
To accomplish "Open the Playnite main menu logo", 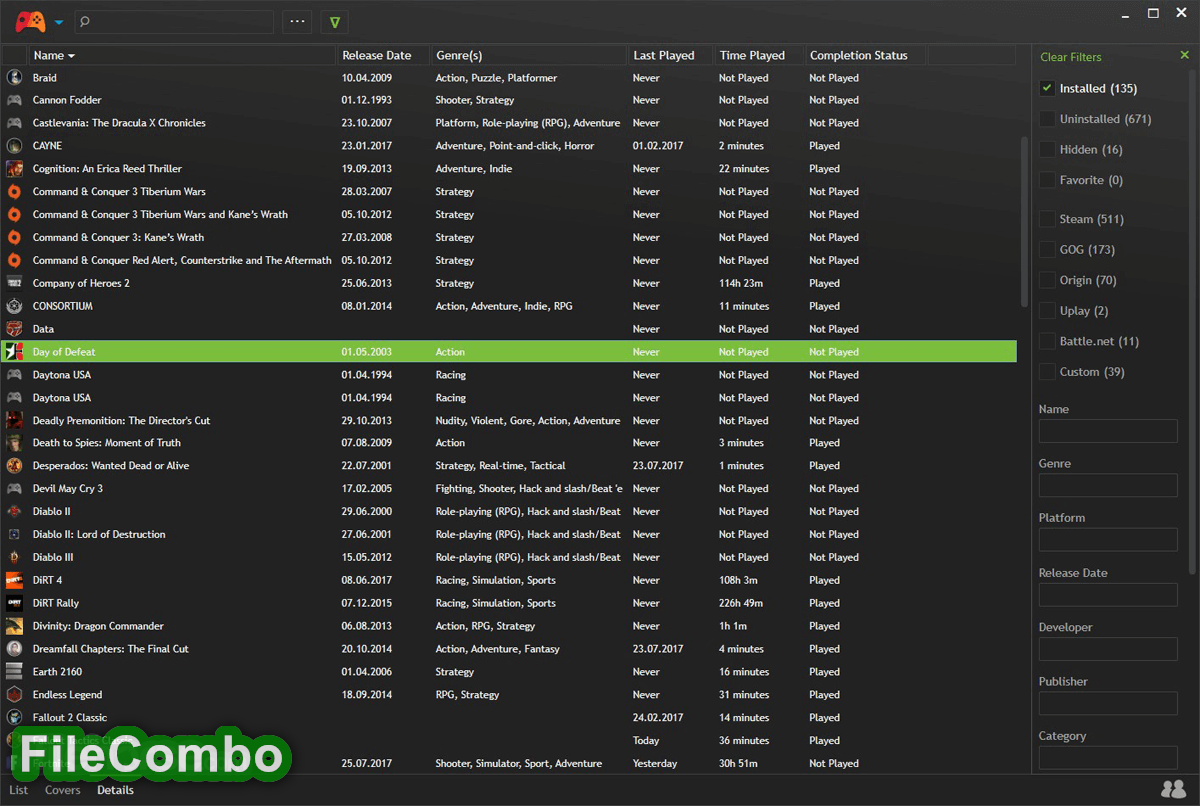I will (x=30, y=21).
